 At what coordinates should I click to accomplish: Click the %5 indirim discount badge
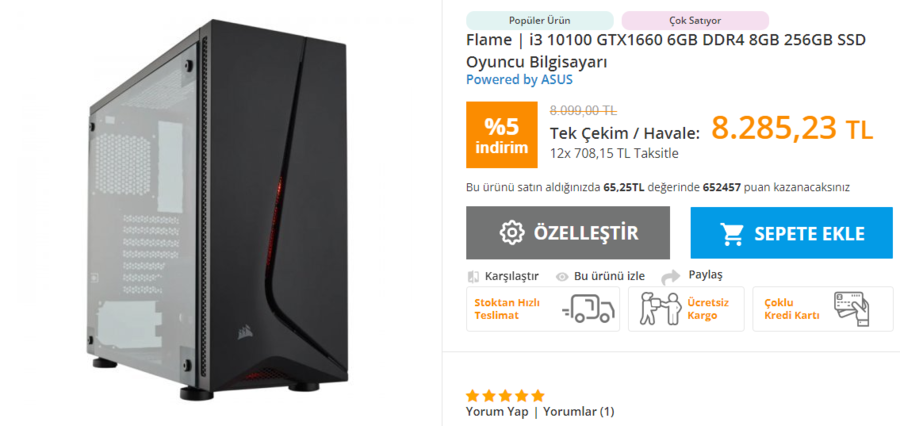pos(502,135)
